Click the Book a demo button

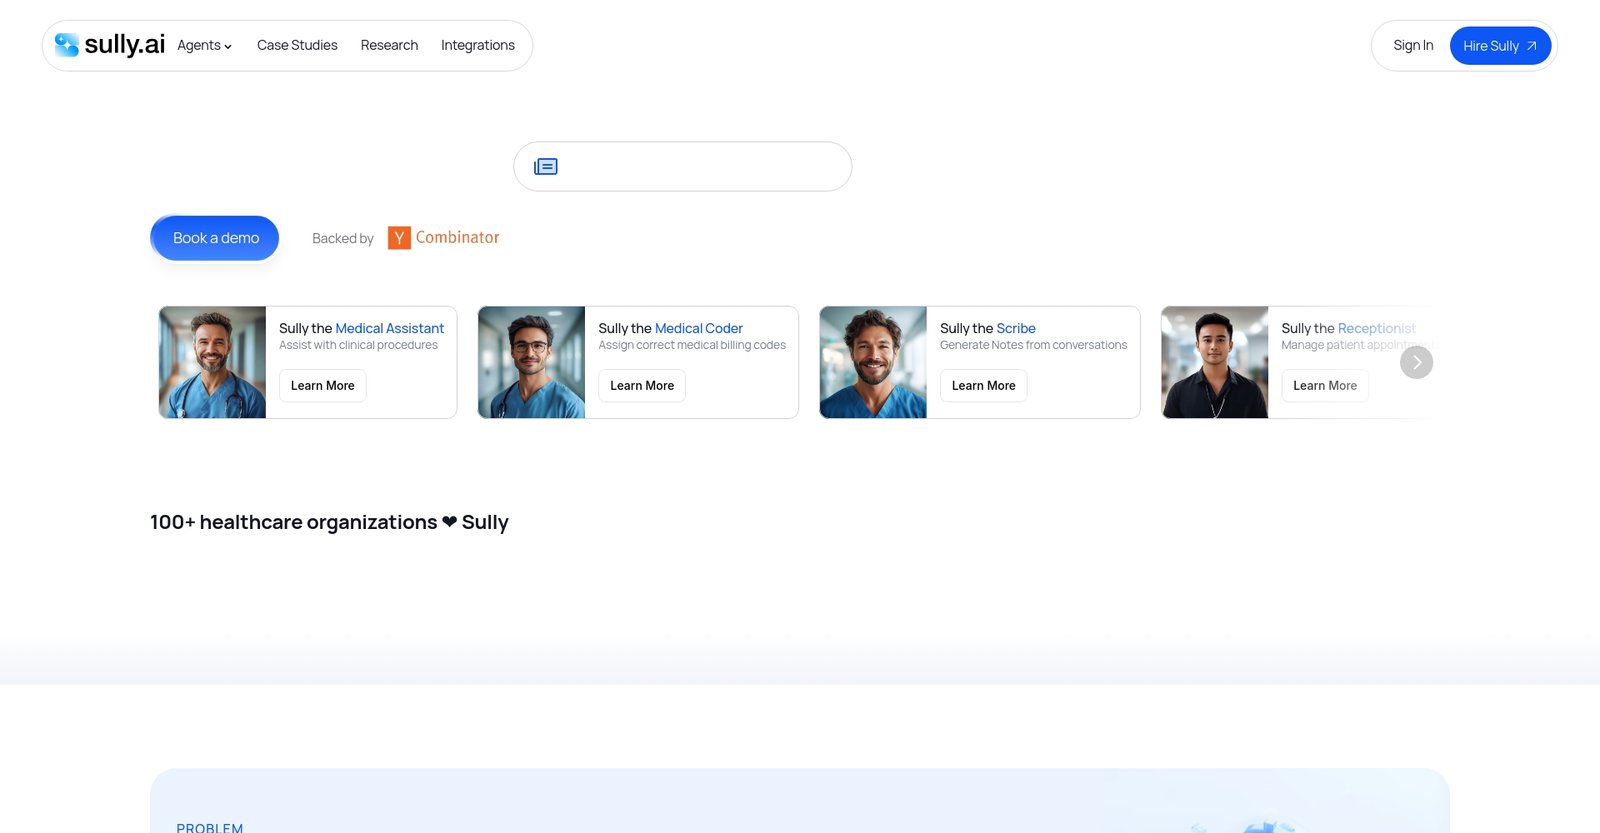point(215,239)
